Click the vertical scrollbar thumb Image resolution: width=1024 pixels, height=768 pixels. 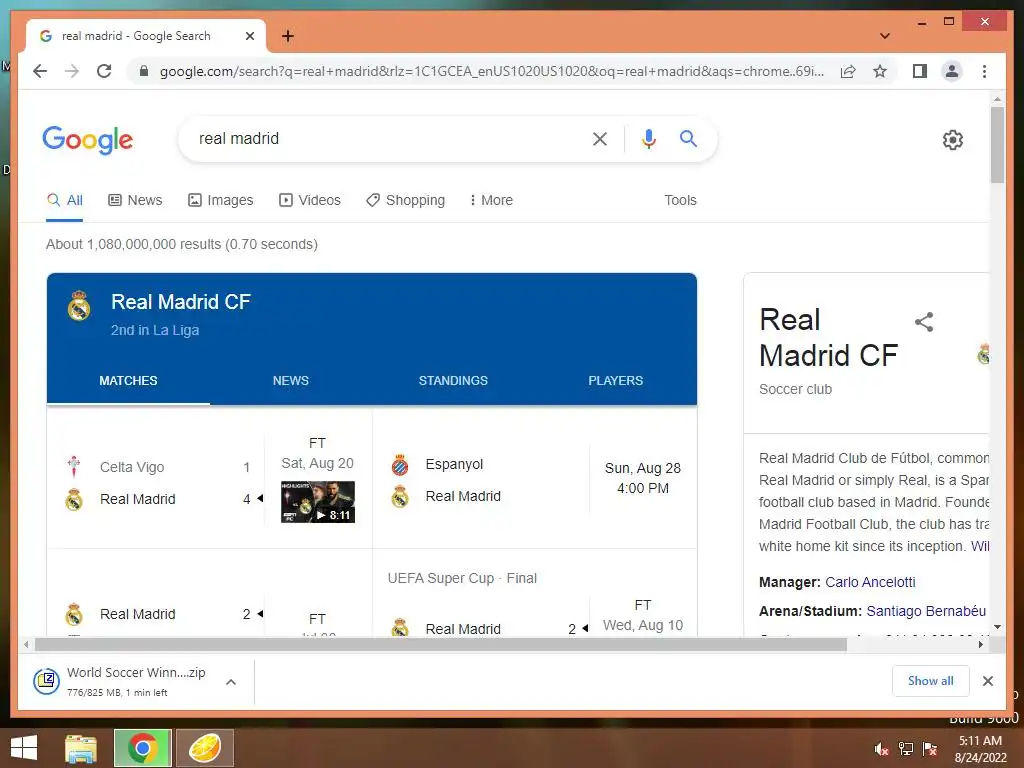[x=997, y=144]
